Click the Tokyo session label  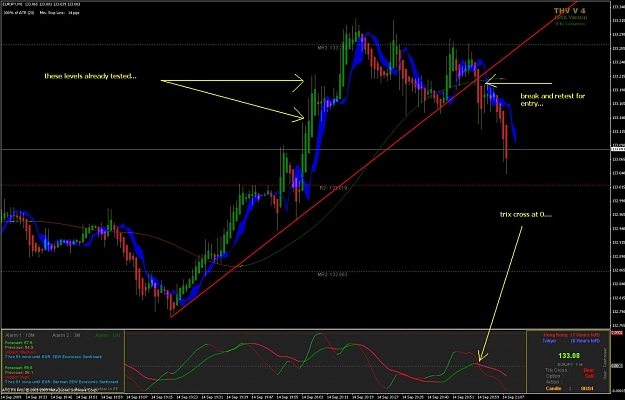pos(571,341)
